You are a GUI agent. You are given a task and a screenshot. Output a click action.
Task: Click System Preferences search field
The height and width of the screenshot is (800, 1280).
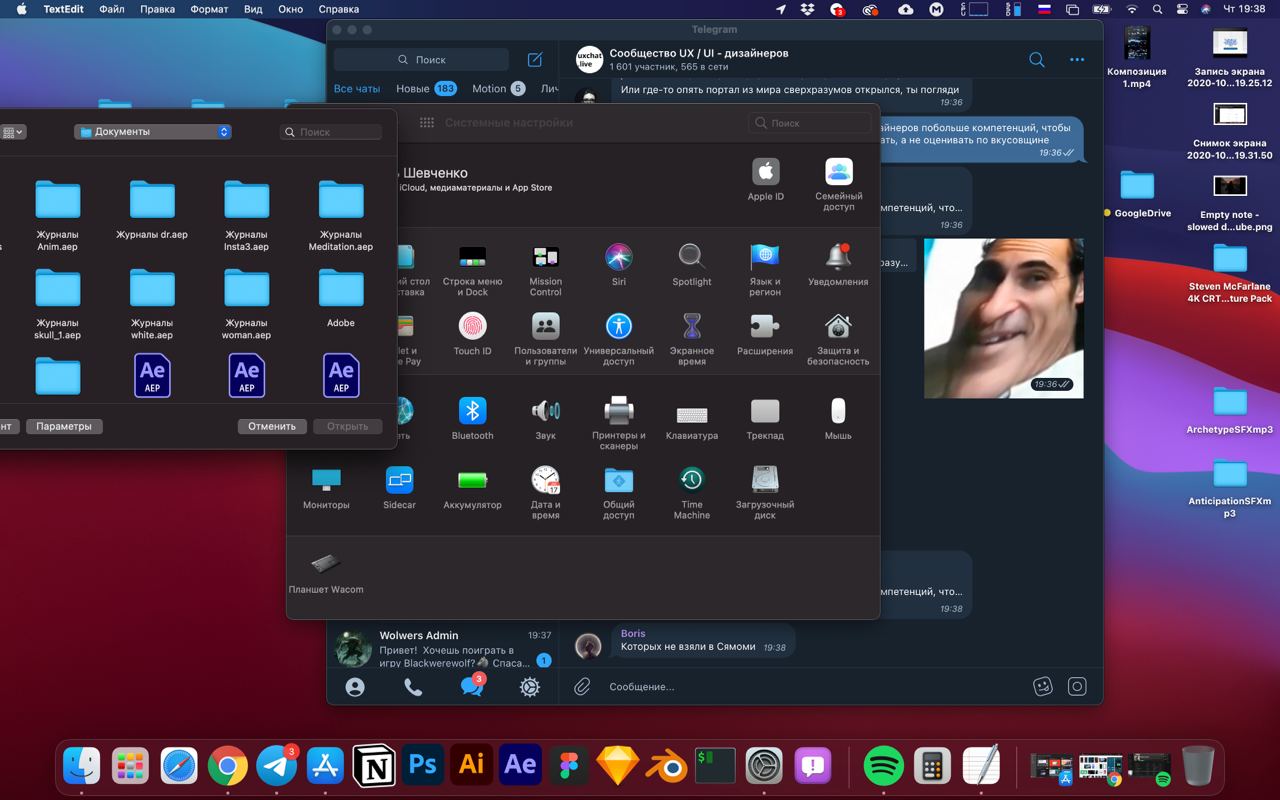(809, 123)
